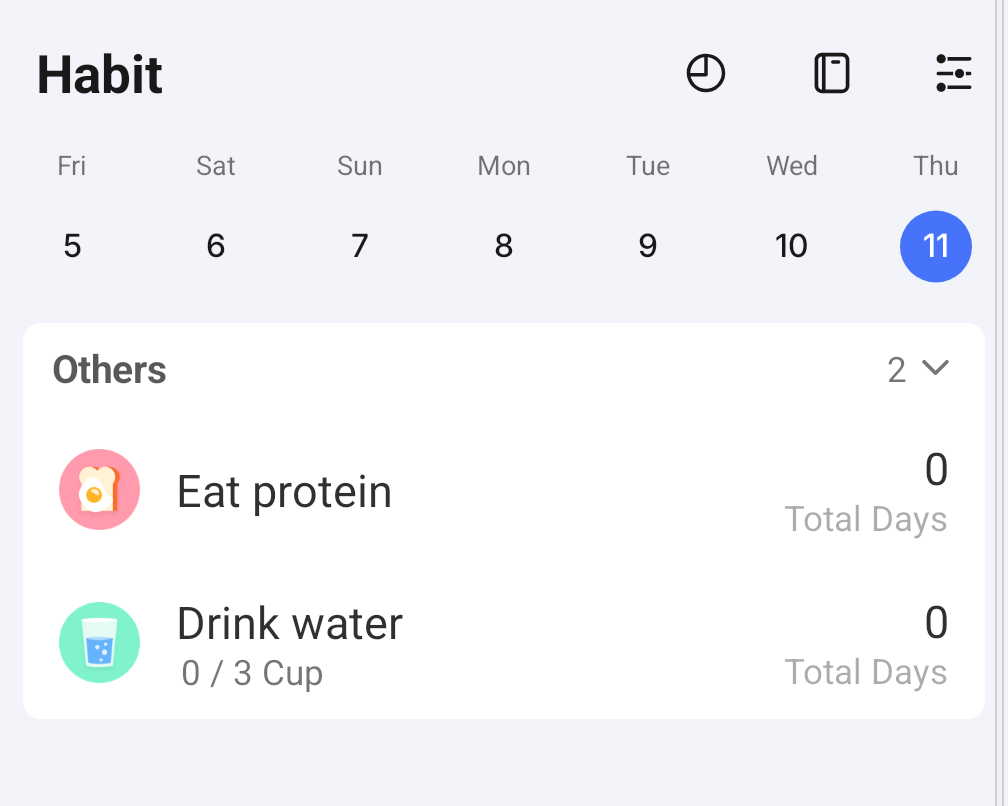The height and width of the screenshot is (806, 1008).
Task: Open the habit statistics pie chart icon
Action: (x=705, y=74)
